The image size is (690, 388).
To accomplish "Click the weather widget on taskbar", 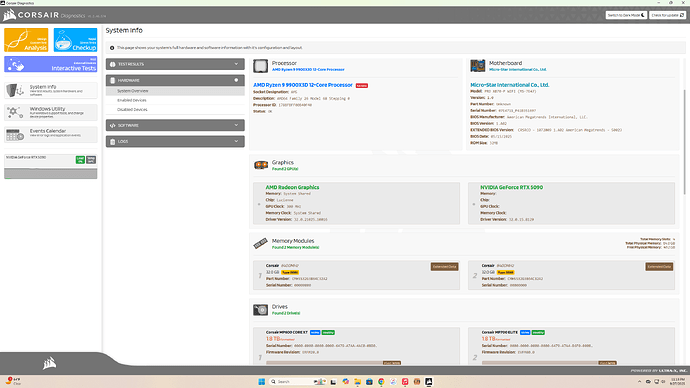I will pyautogui.click(x=13, y=381).
